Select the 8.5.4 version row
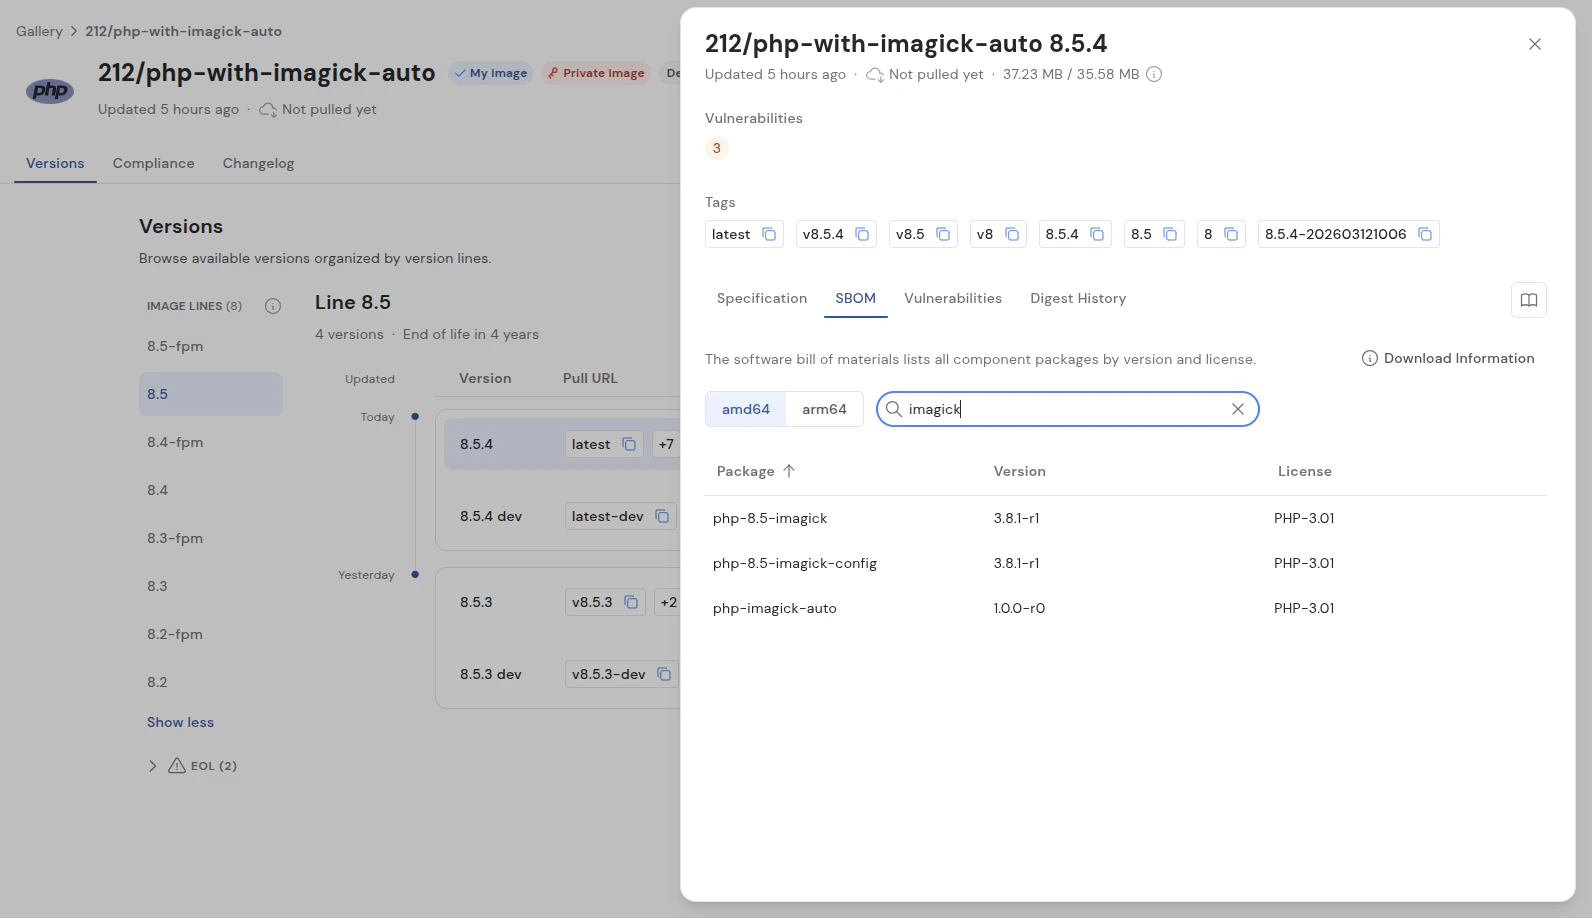Image resolution: width=1592 pixels, height=919 pixels. [x=562, y=444]
